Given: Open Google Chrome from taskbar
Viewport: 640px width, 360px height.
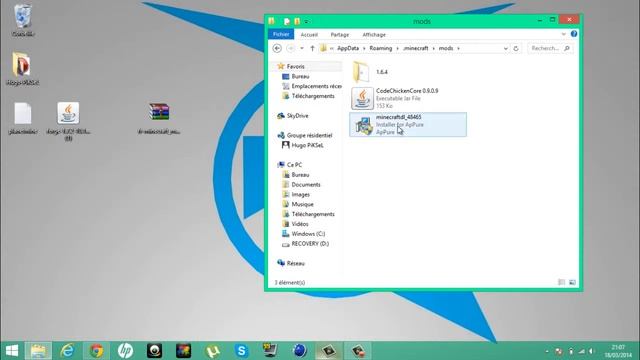Looking at the screenshot, I should click(96, 351).
